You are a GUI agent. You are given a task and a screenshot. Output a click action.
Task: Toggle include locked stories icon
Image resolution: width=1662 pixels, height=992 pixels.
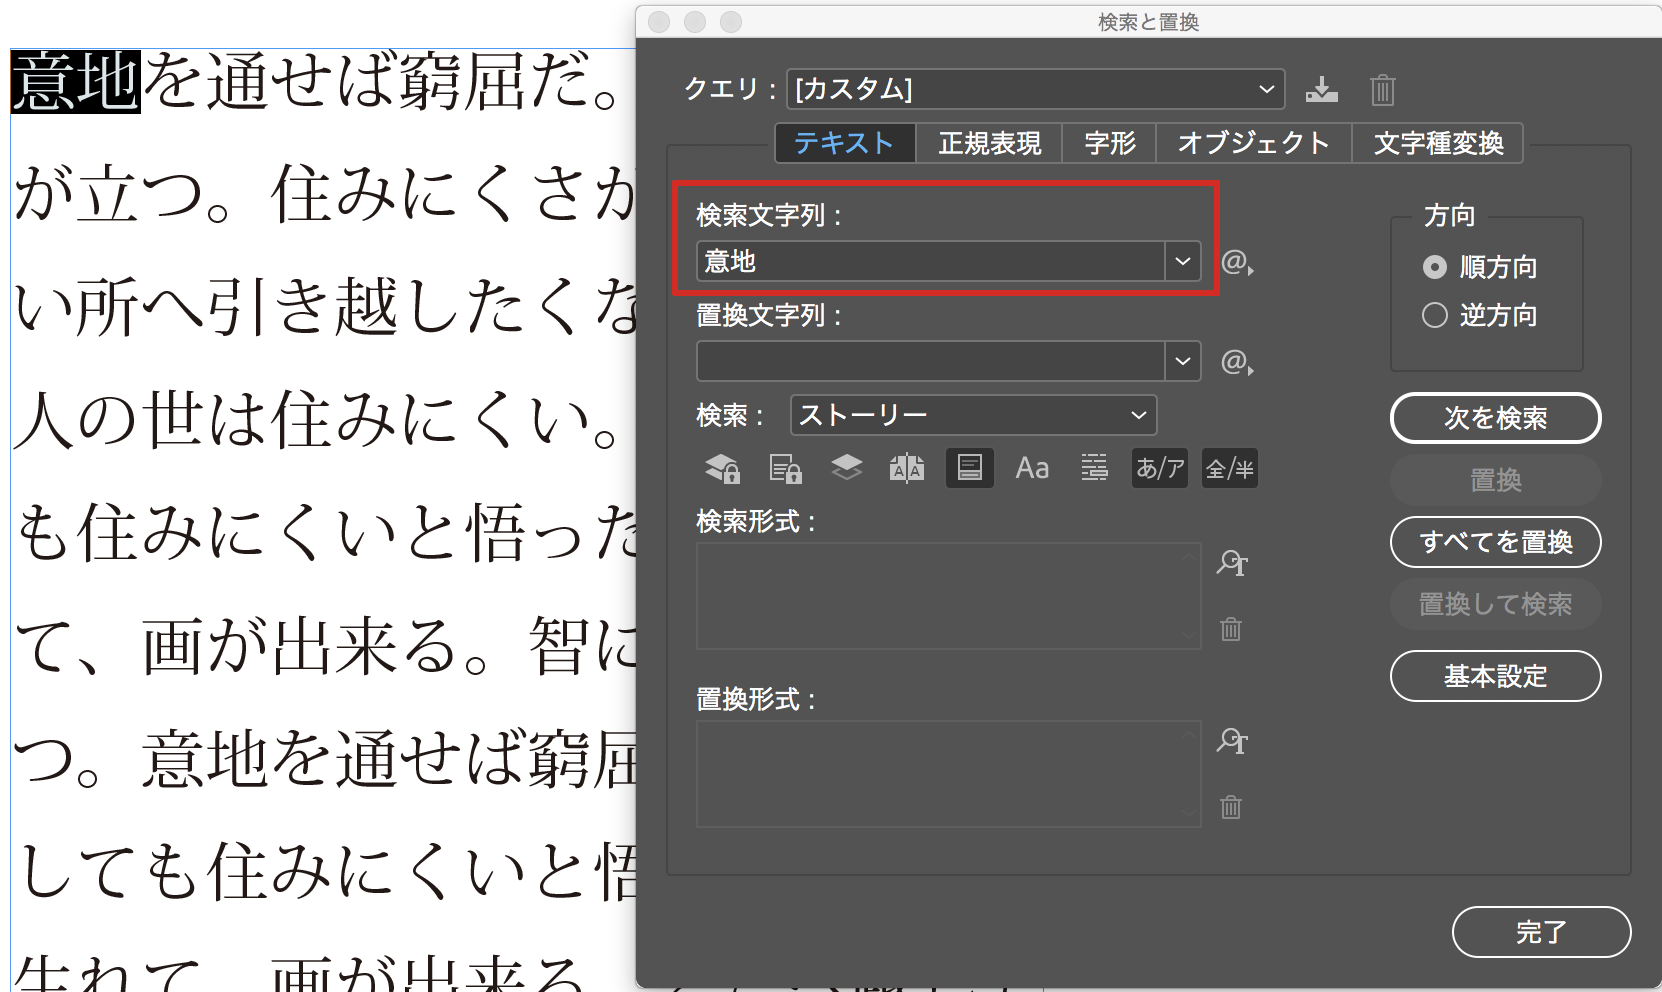point(785,468)
